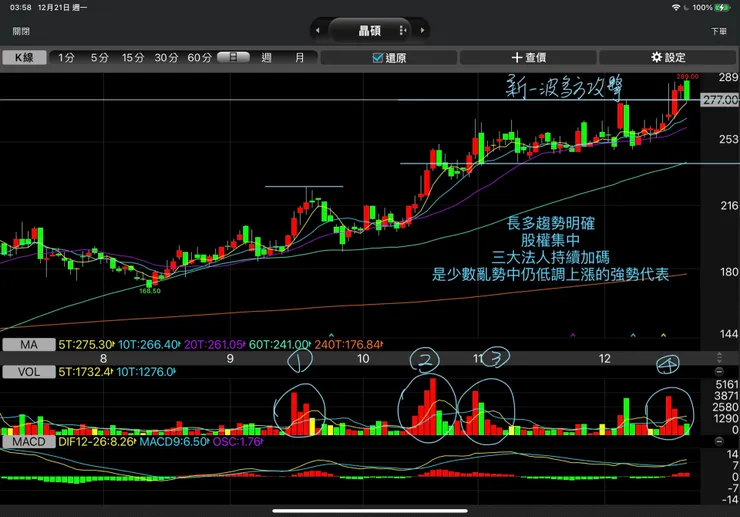Viewport: 740px width, 517px height.
Task: Tap the -14 MACD axis label
Action: [730, 500]
